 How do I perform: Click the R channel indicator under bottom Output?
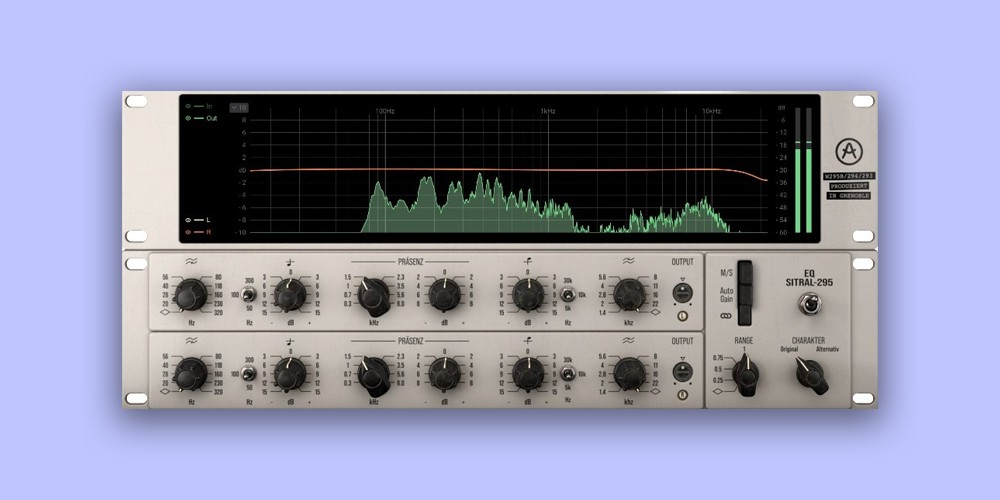pos(682,395)
